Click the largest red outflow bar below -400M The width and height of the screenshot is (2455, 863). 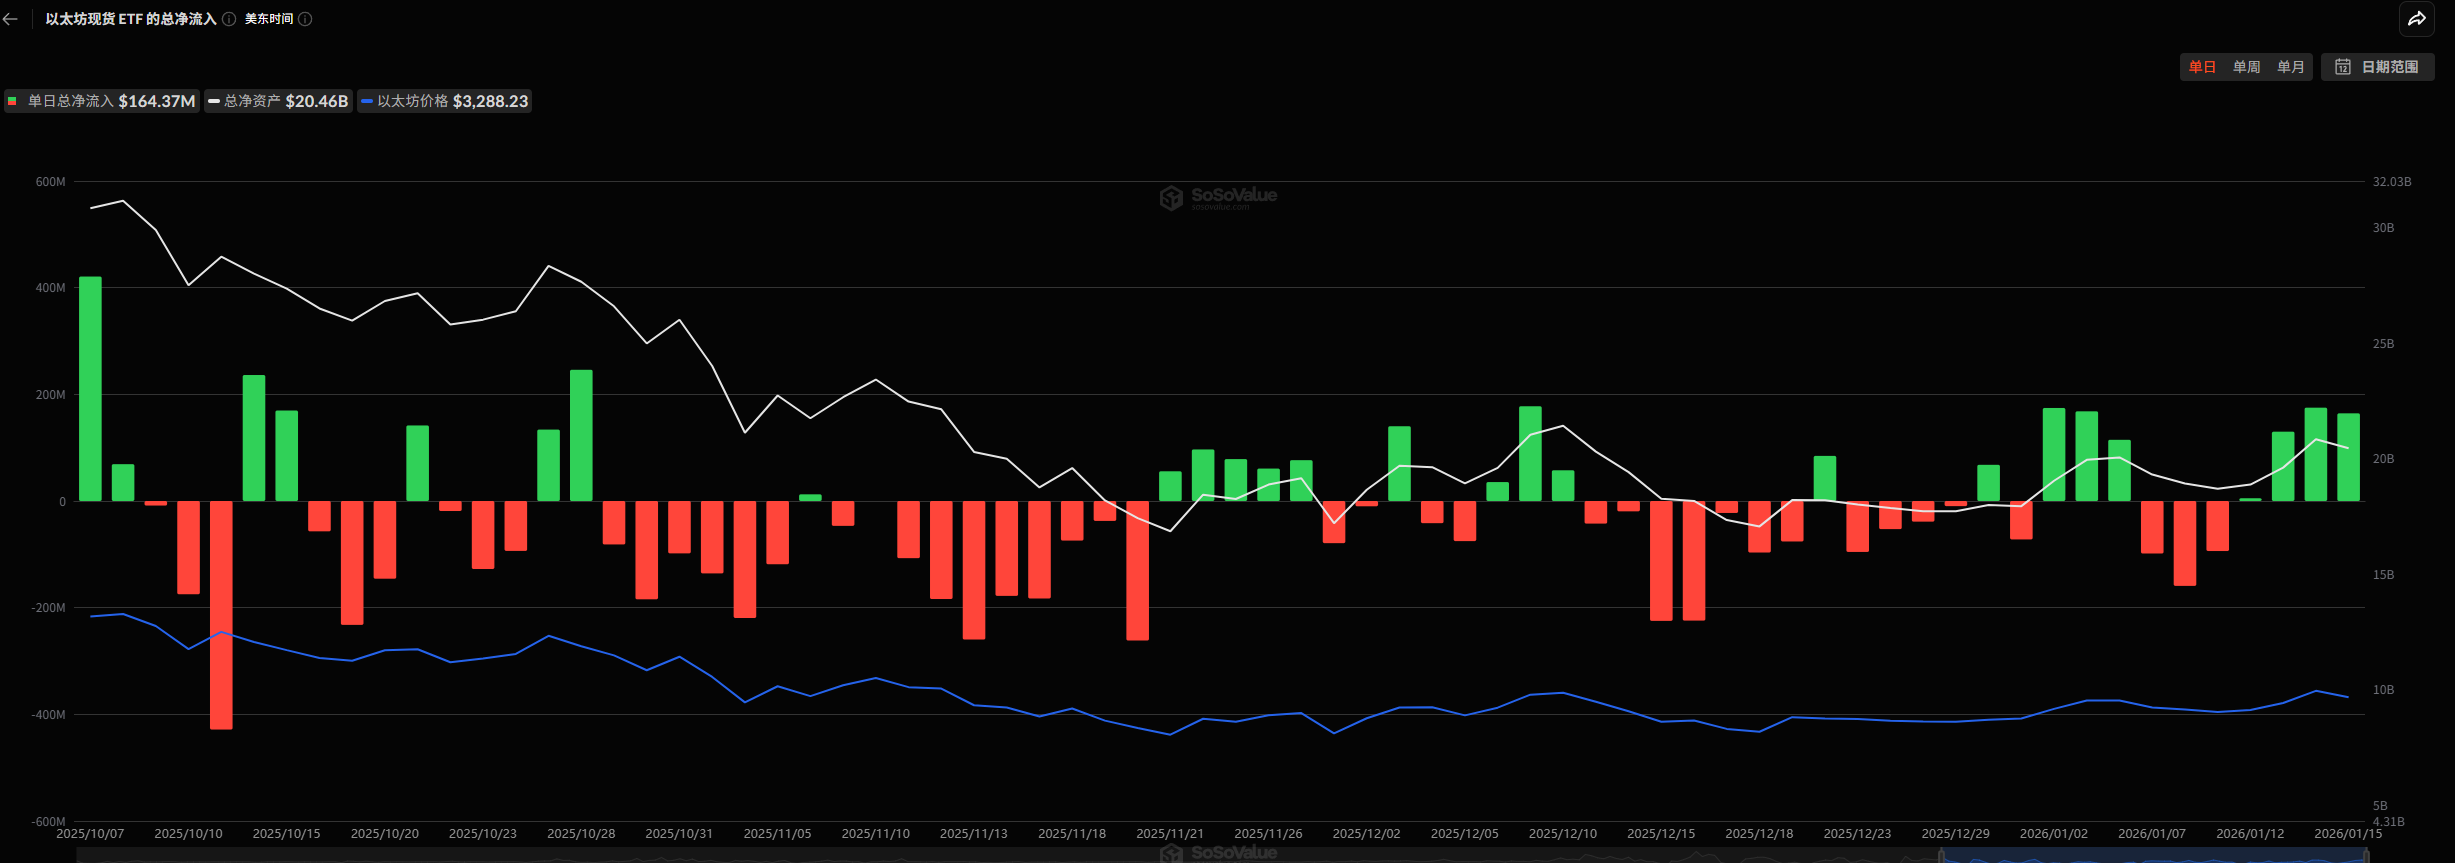(x=221, y=615)
